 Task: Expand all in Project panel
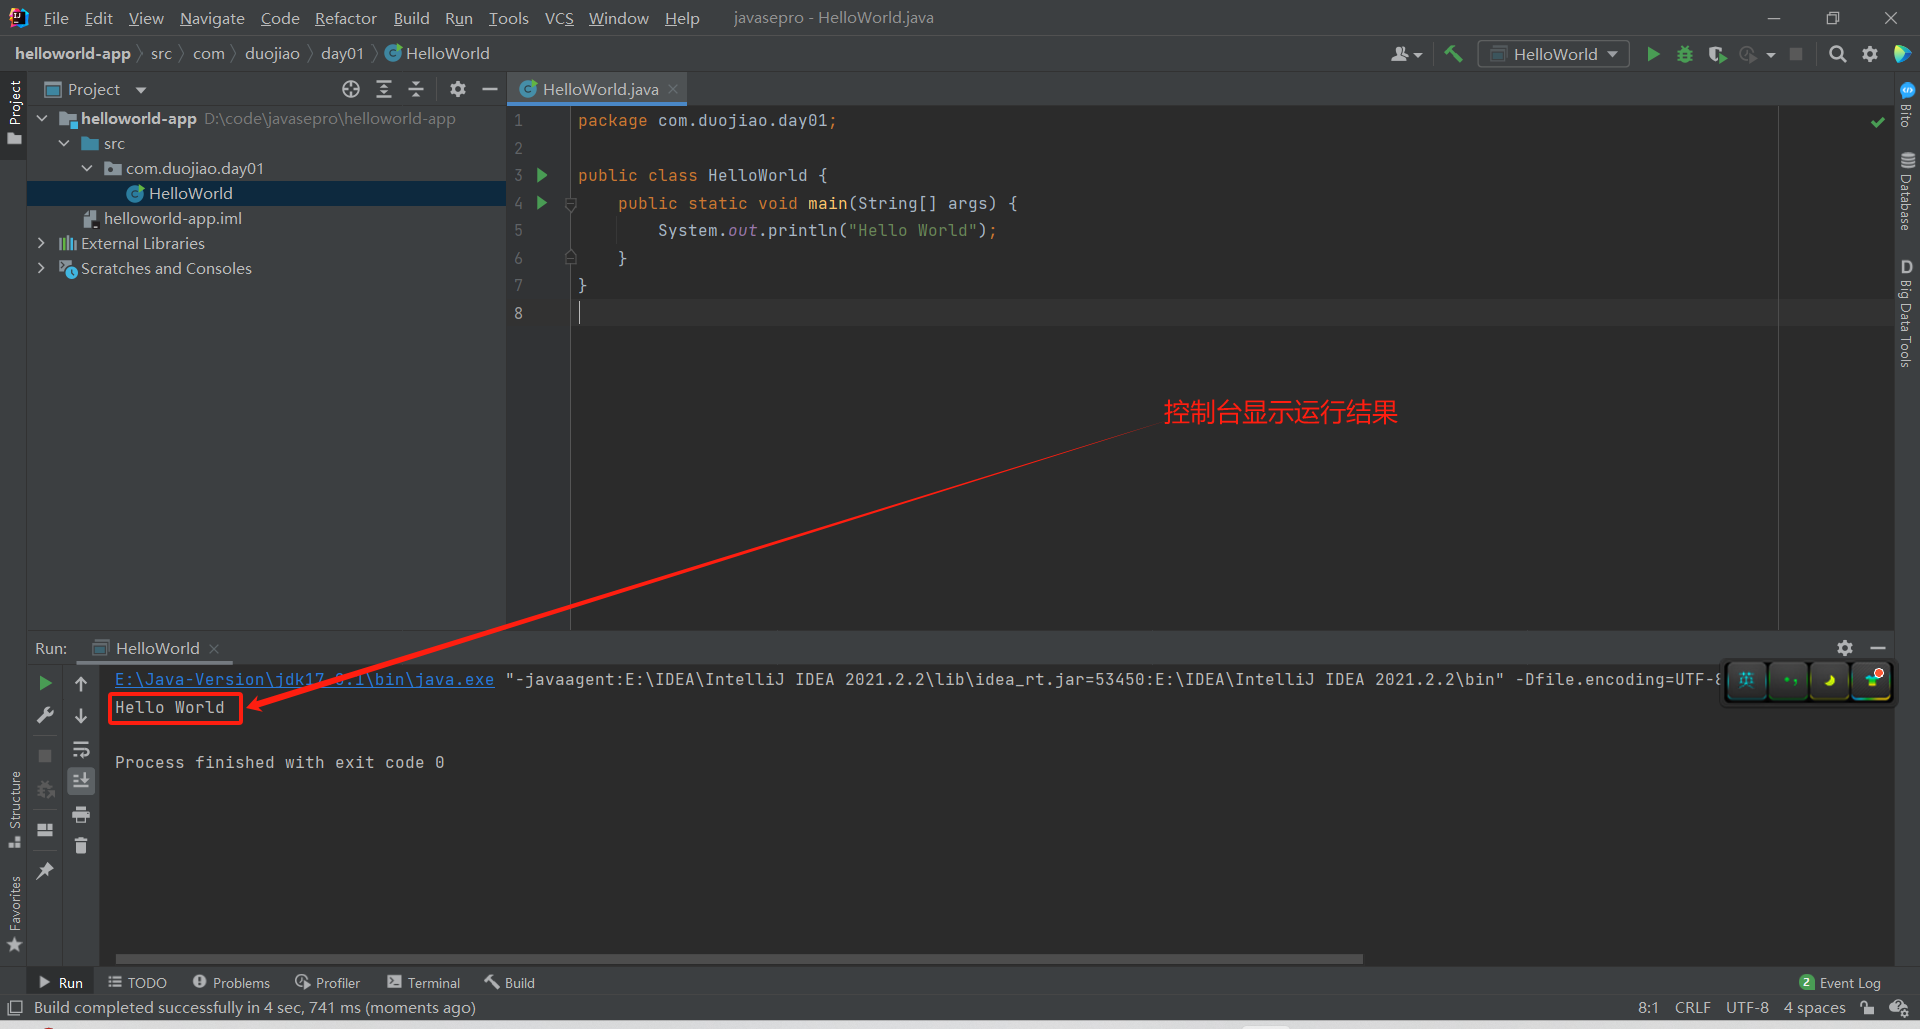pos(384,89)
